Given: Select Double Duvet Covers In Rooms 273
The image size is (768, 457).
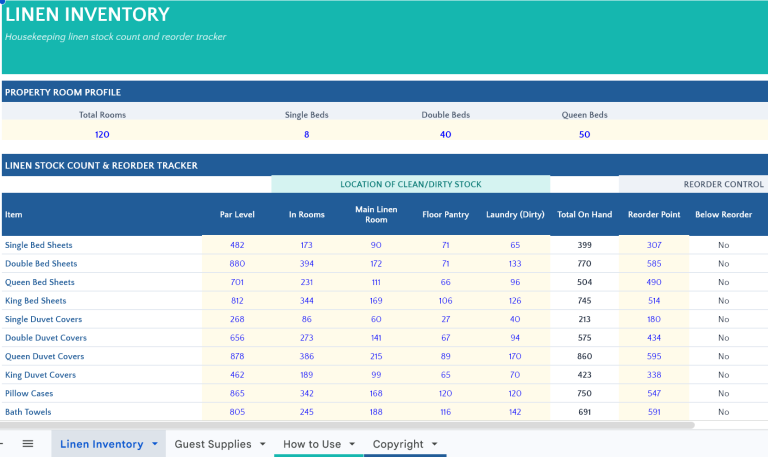Looking at the screenshot, I should point(307,338).
